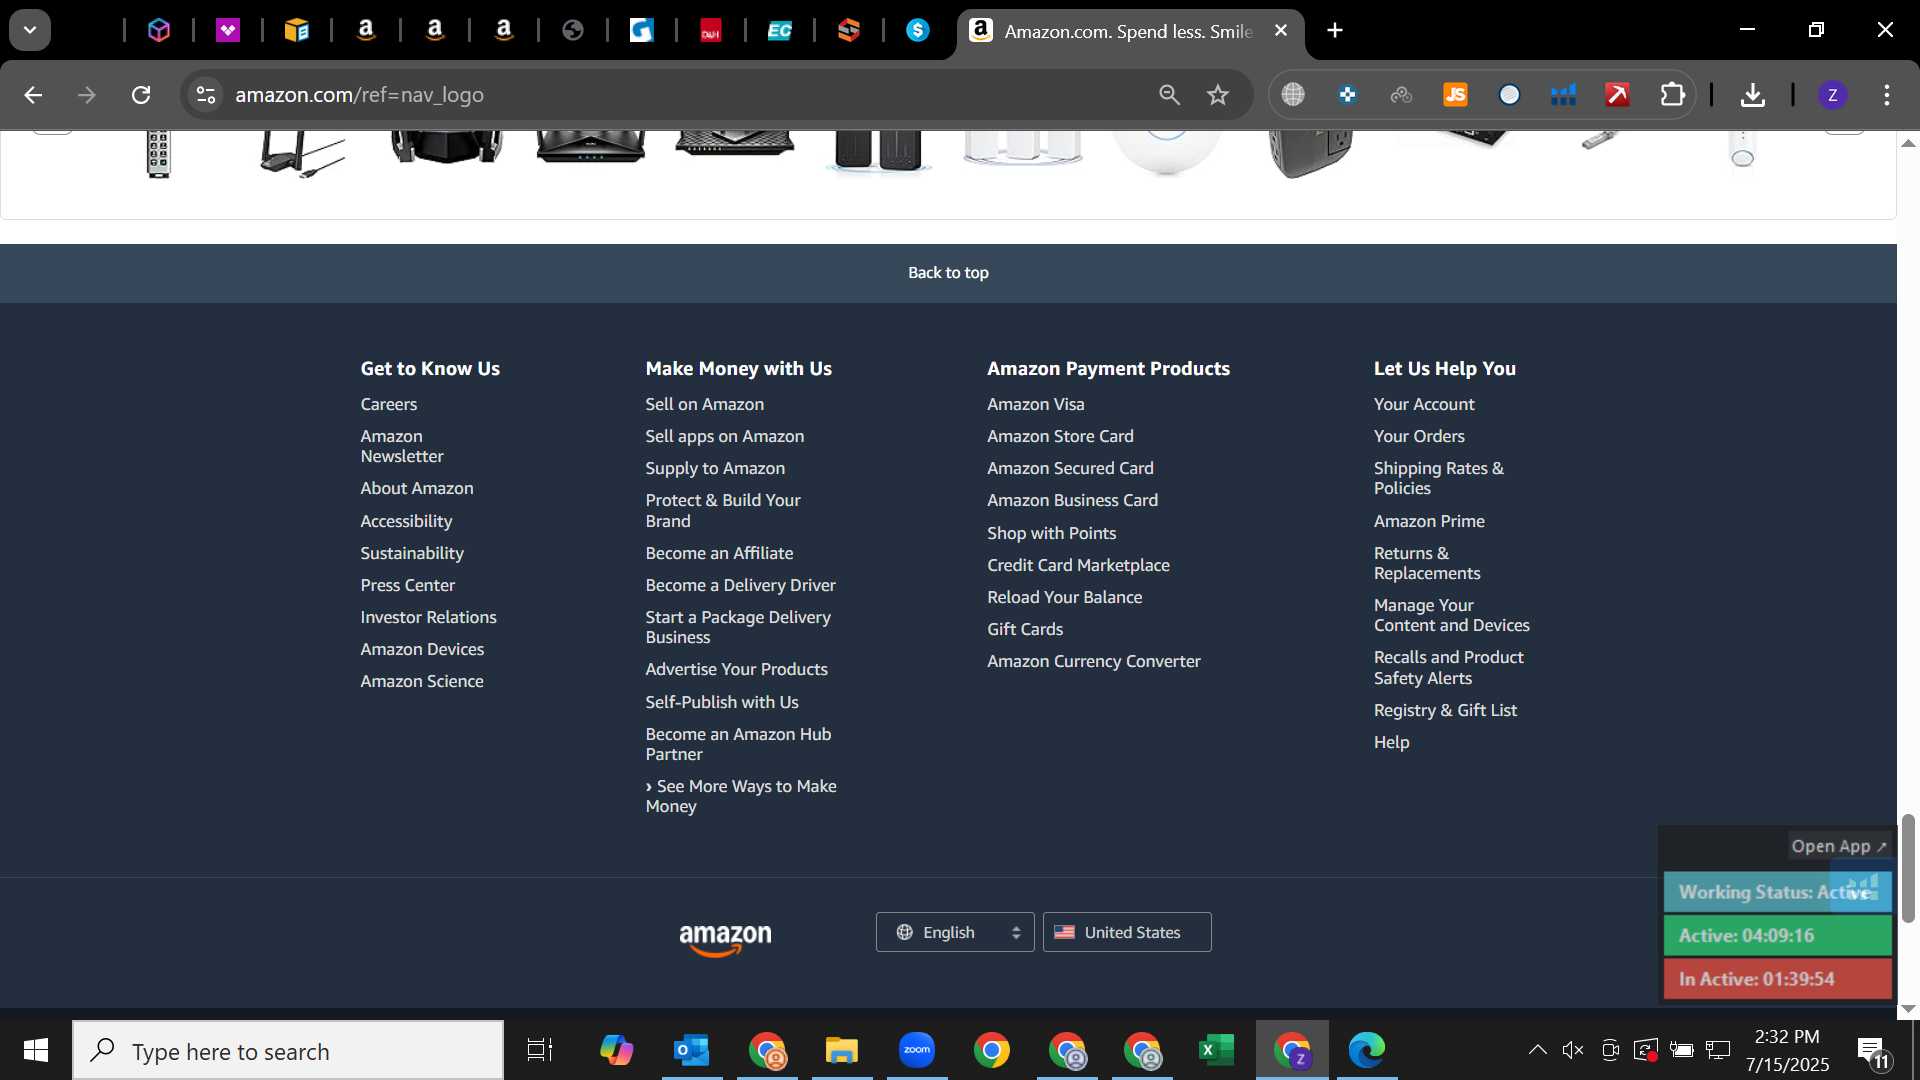Open the red arrow extension icon
This screenshot has width=1920, height=1080.
1617,95
